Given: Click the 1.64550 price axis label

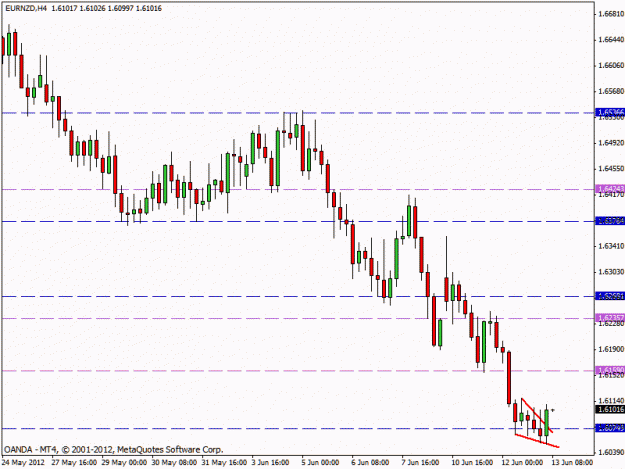Looking at the screenshot, I should point(611,169).
